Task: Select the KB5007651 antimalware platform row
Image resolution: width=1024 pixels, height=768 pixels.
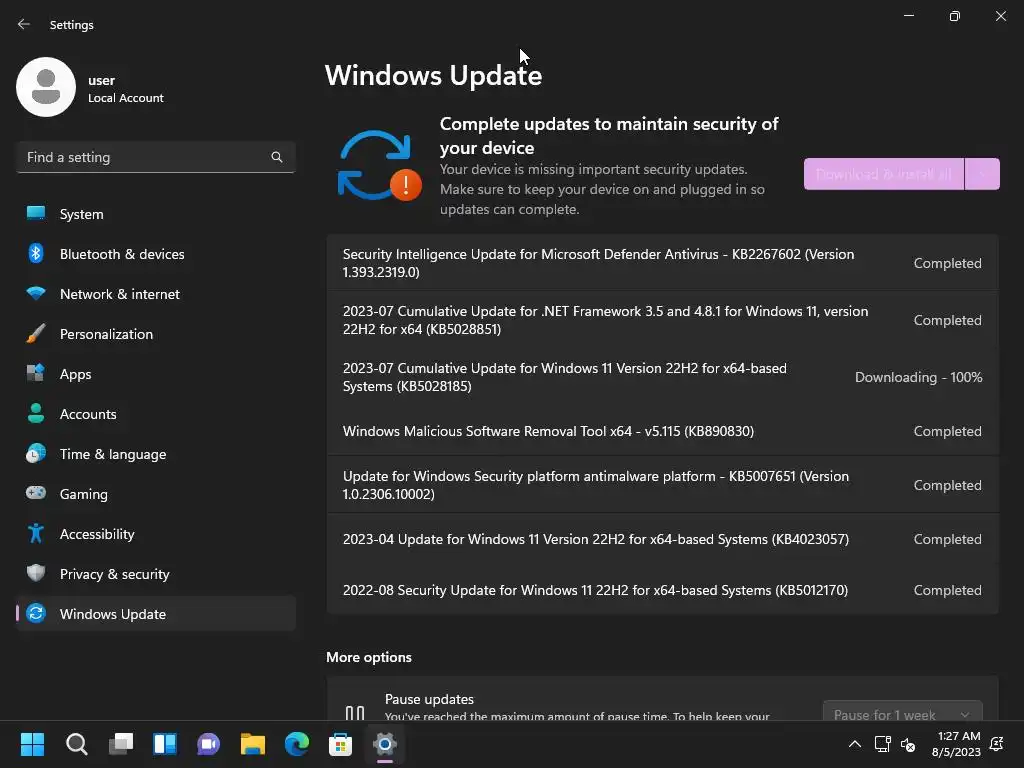Action: point(662,485)
